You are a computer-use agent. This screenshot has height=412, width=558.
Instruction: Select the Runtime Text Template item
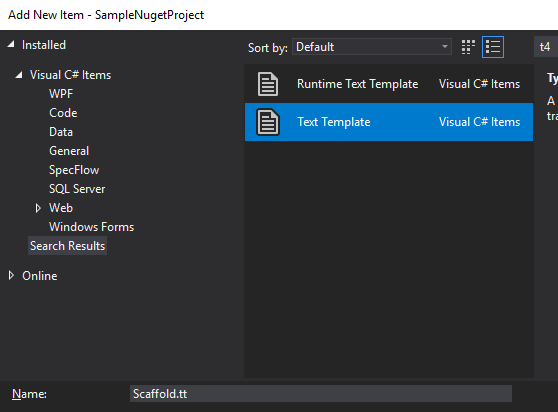pos(389,84)
